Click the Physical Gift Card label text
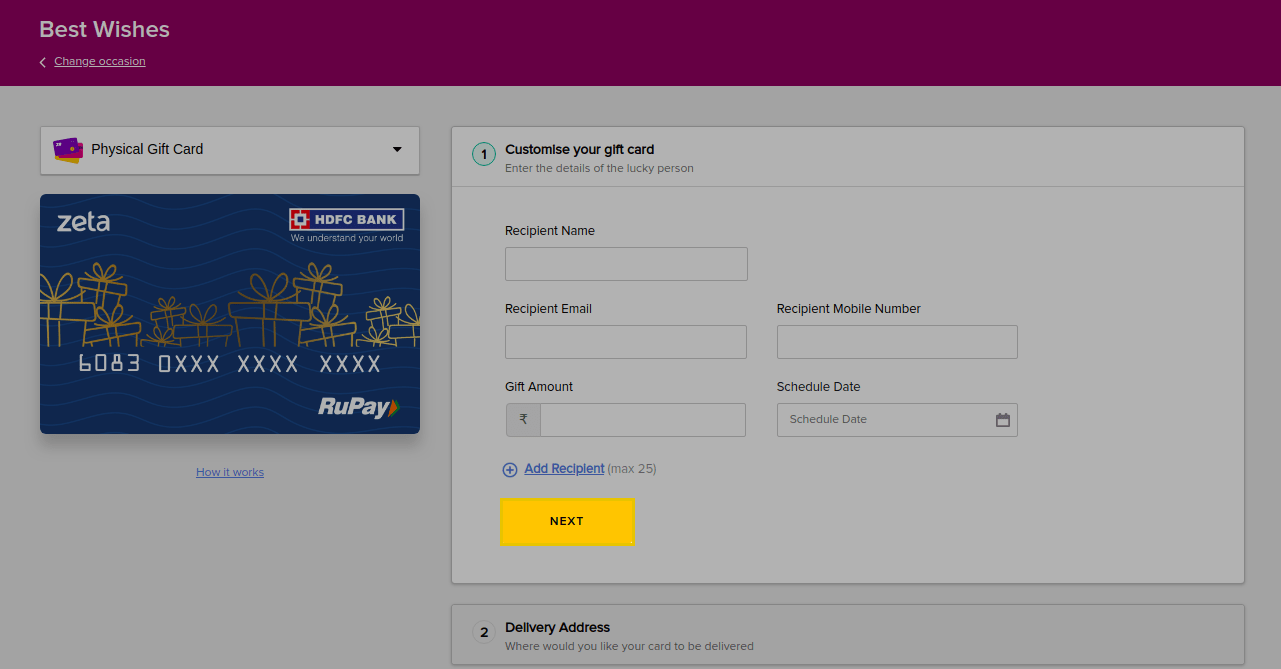This screenshot has height=669, width=1281. (x=147, y=149)
